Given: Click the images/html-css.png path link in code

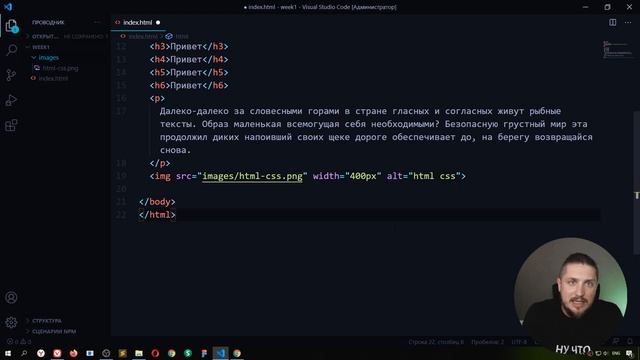Looking at the screenshot, I should click(x=252, y=176).
